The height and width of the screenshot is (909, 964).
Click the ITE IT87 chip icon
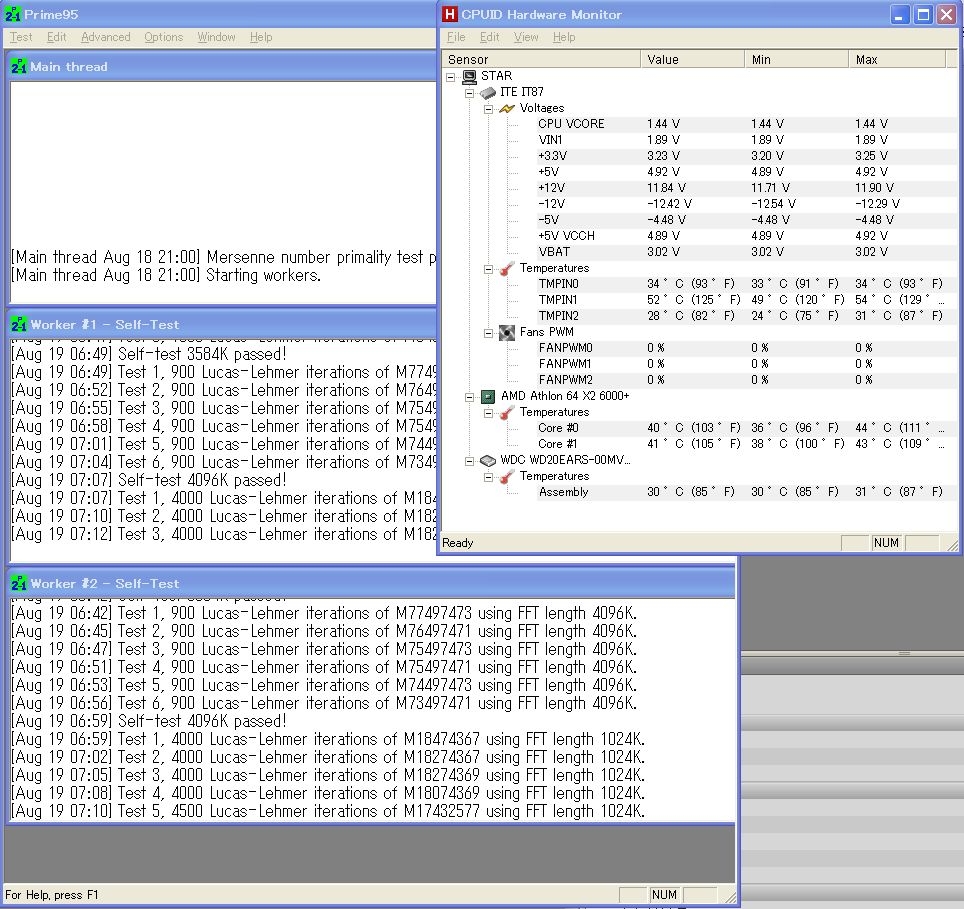(488, 92)
